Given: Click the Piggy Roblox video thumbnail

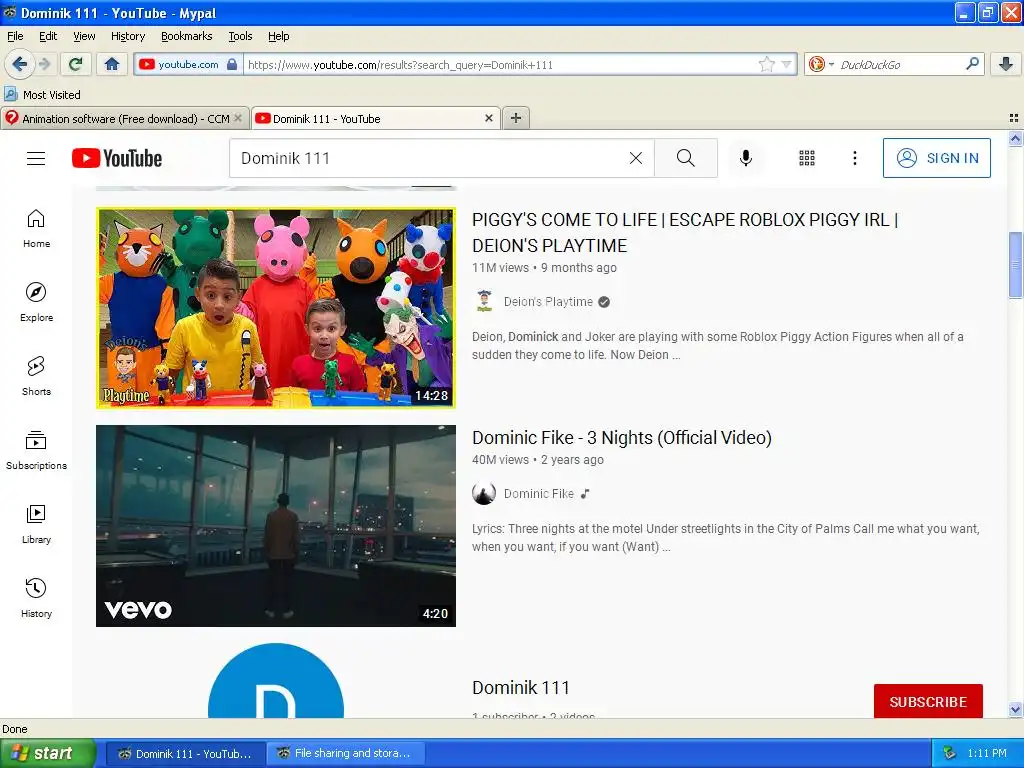Looking at the screenshot, I should coord(276,308).
